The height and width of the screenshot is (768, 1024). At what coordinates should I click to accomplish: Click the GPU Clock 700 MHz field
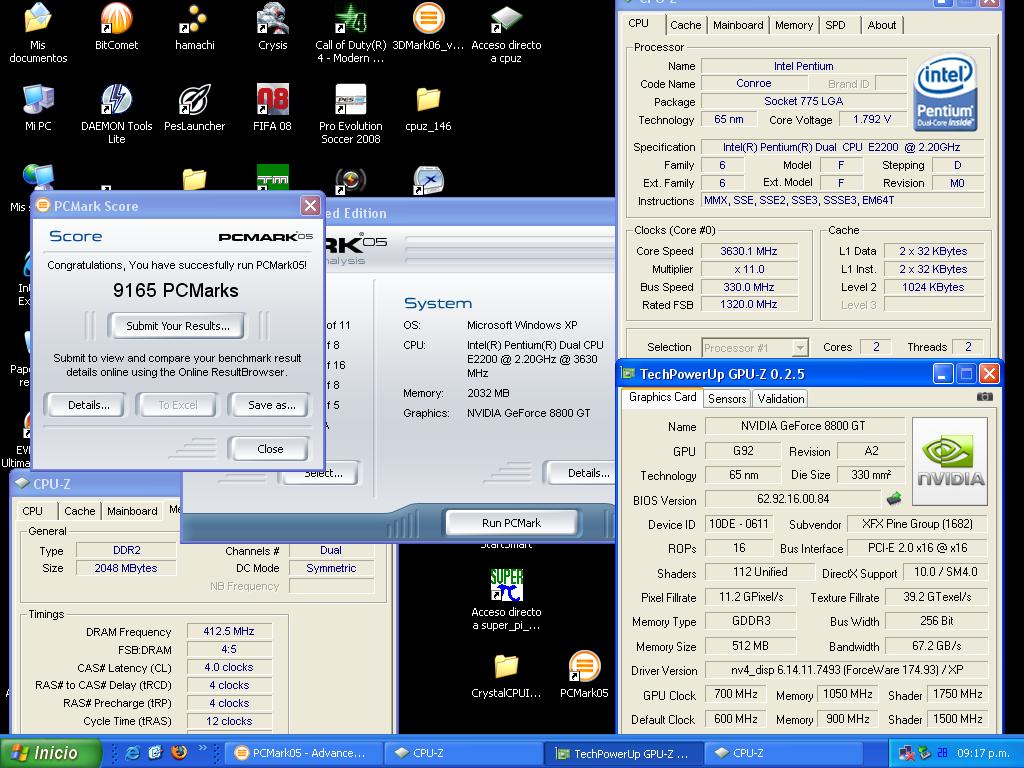point(735,694)
